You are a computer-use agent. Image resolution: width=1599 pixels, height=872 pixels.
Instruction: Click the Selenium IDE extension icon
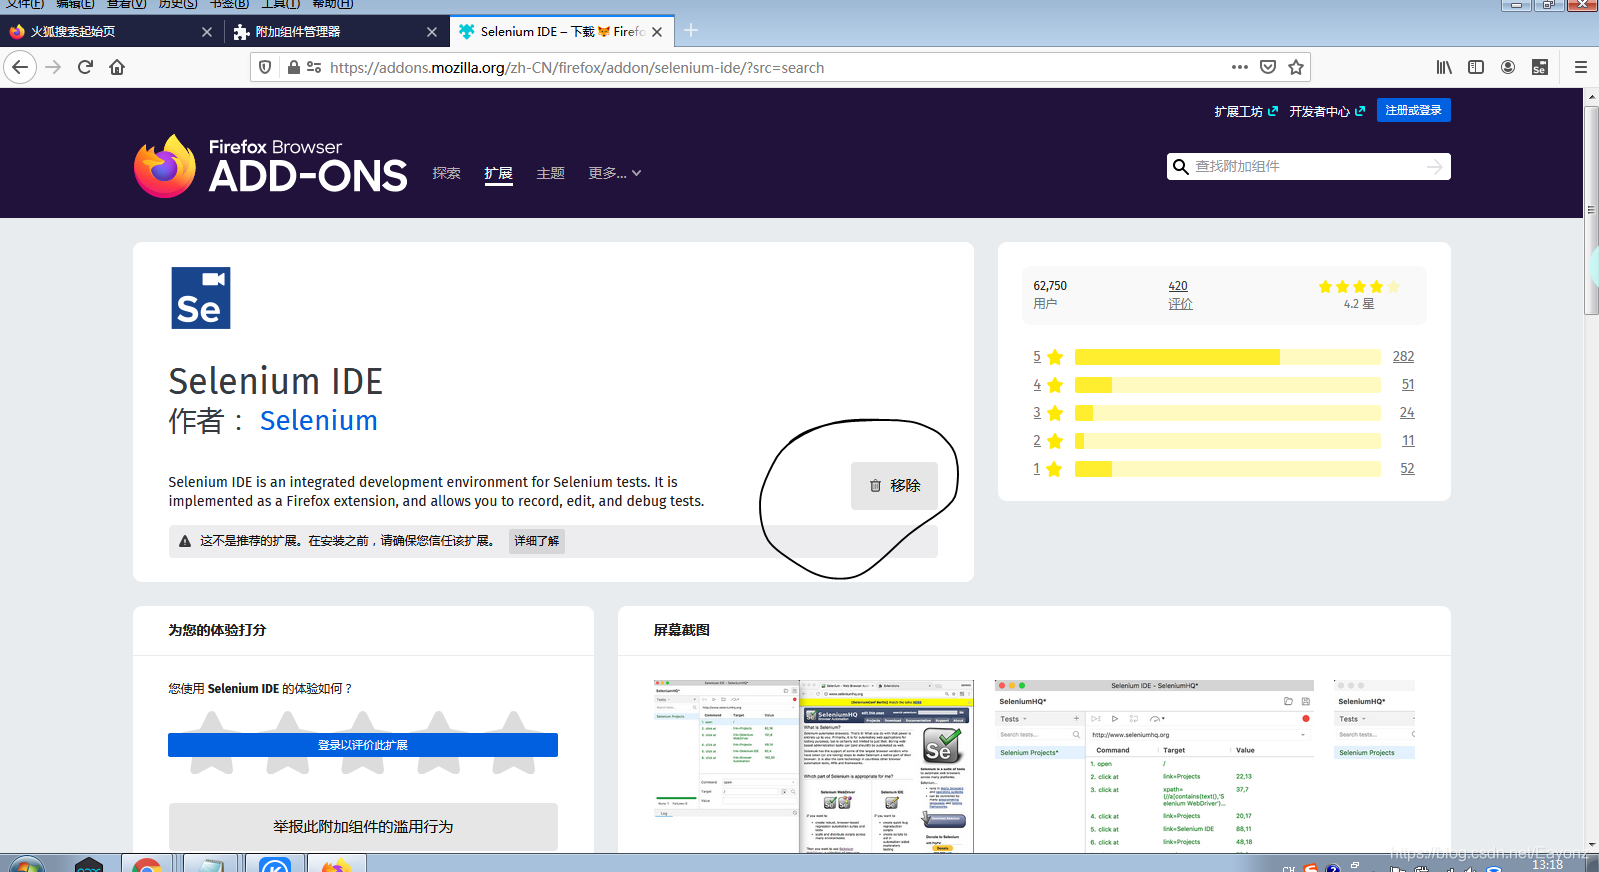click(201, 298)
